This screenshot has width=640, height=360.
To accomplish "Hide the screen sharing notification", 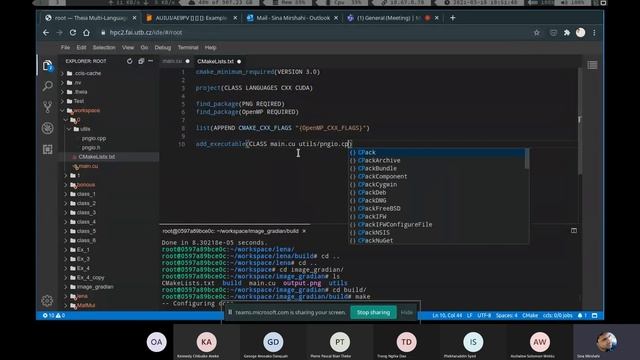I will [407, 312].
